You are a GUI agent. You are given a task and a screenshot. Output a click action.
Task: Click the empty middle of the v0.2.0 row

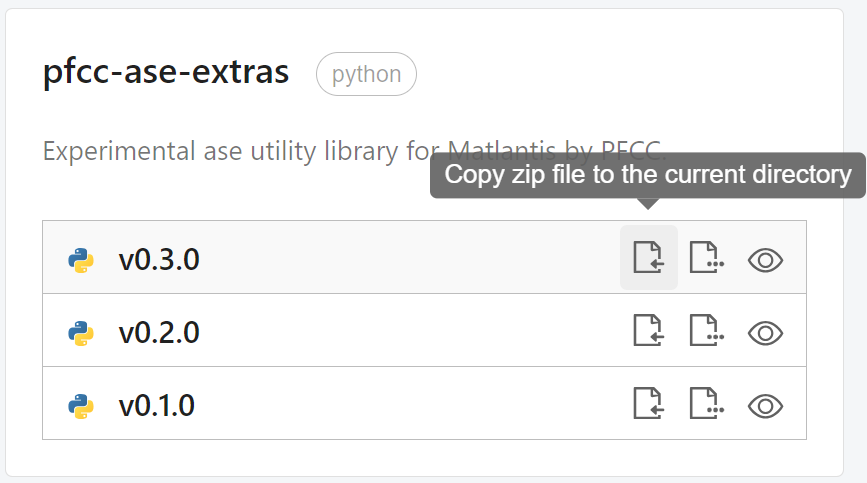(x=410, y=331)
